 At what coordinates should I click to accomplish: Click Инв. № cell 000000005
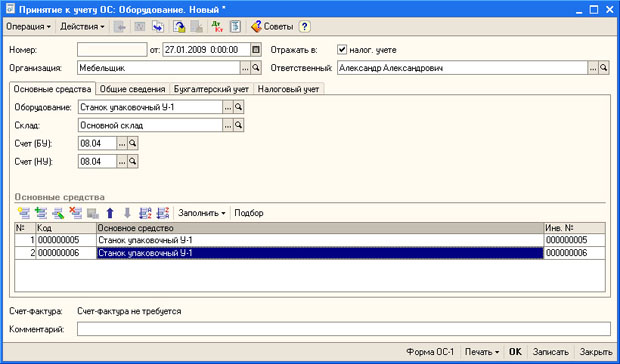575,240
